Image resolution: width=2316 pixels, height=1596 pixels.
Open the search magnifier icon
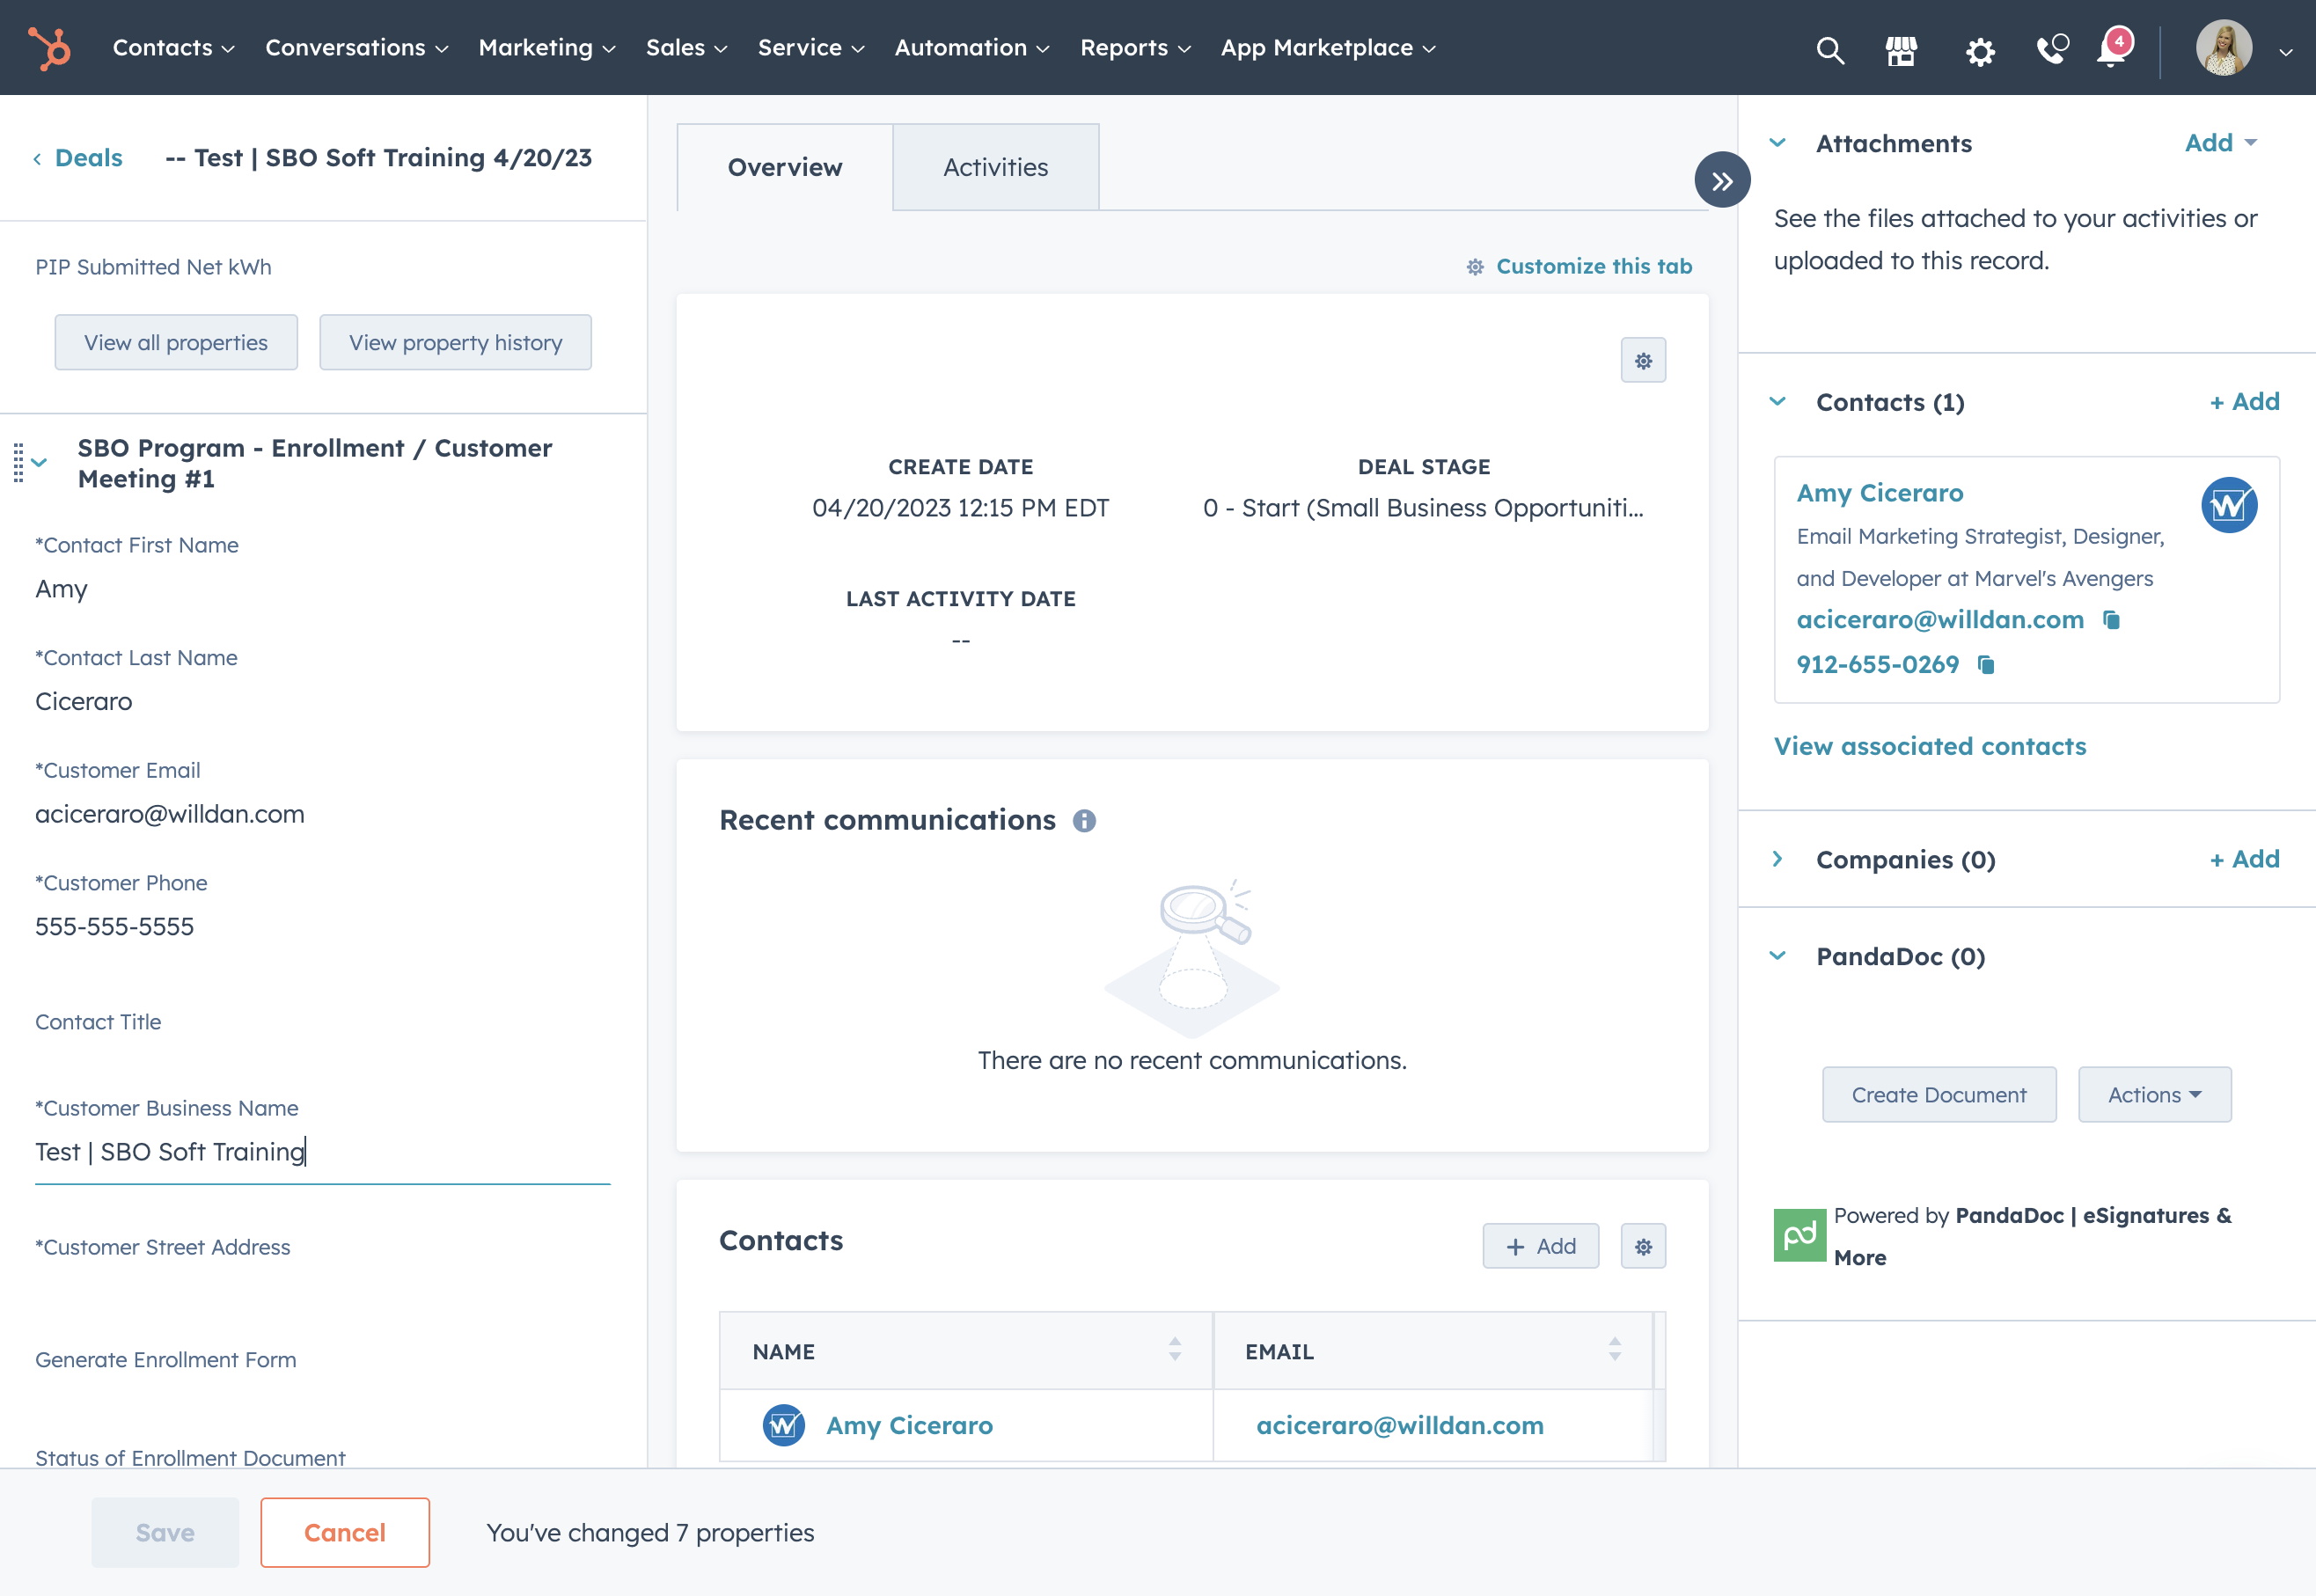click(1830, 50)
